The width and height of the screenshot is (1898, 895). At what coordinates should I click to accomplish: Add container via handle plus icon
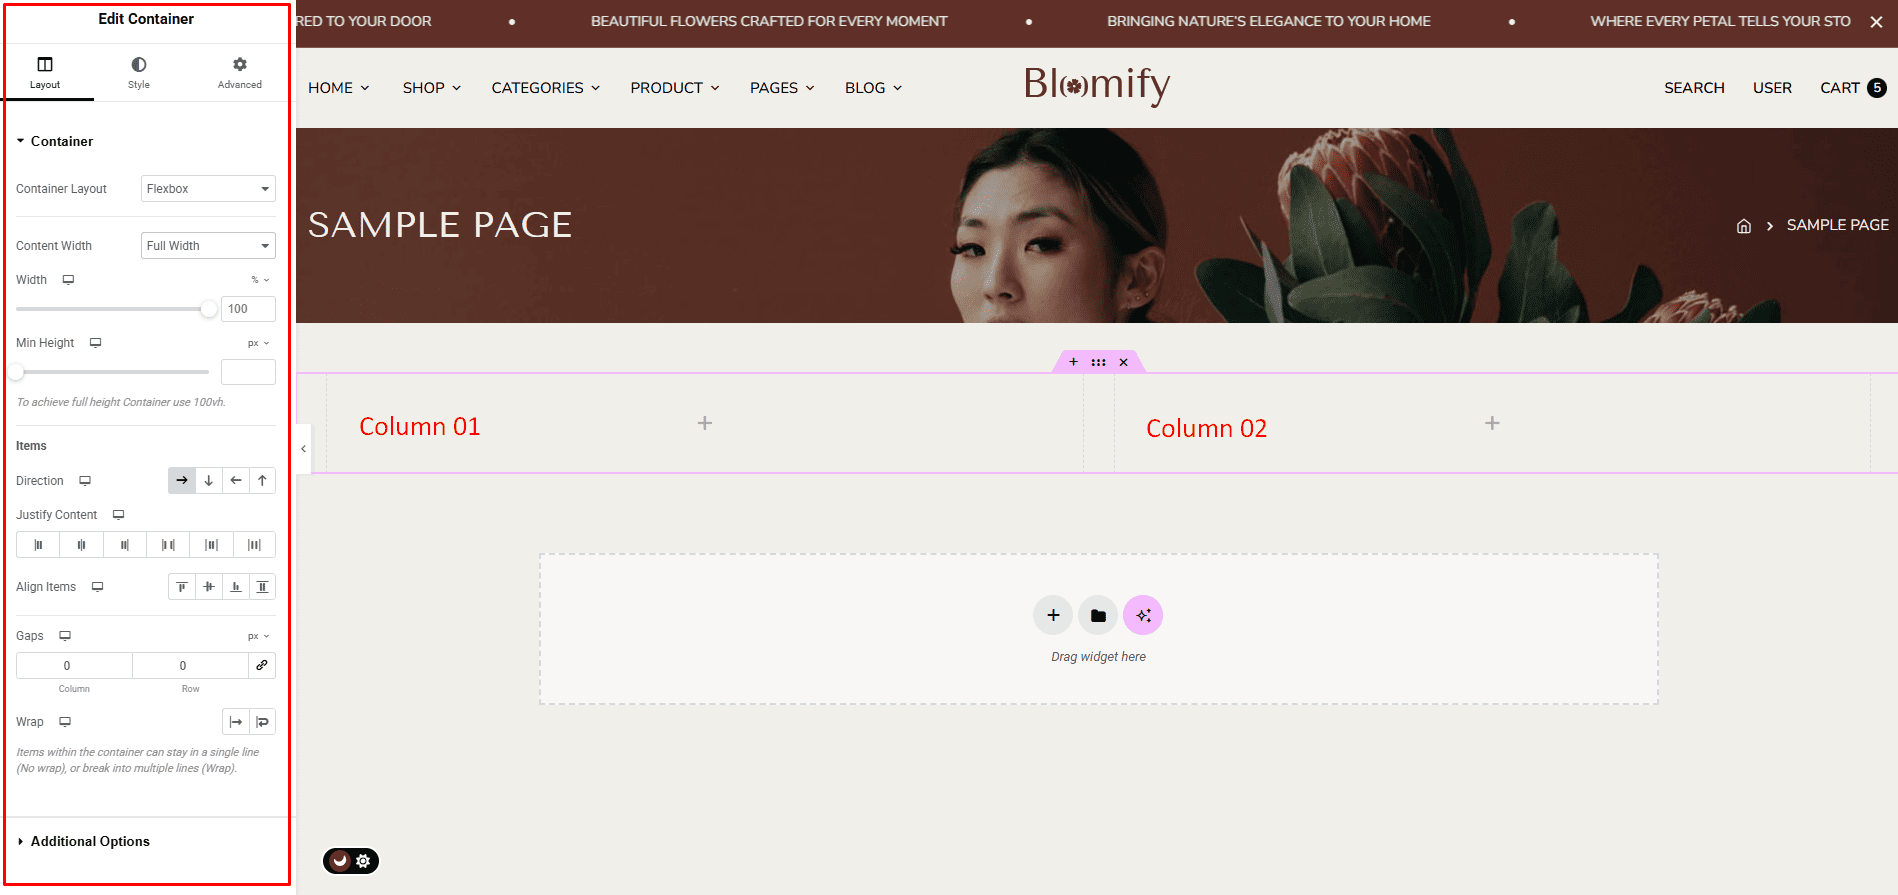coord(1073,362)
